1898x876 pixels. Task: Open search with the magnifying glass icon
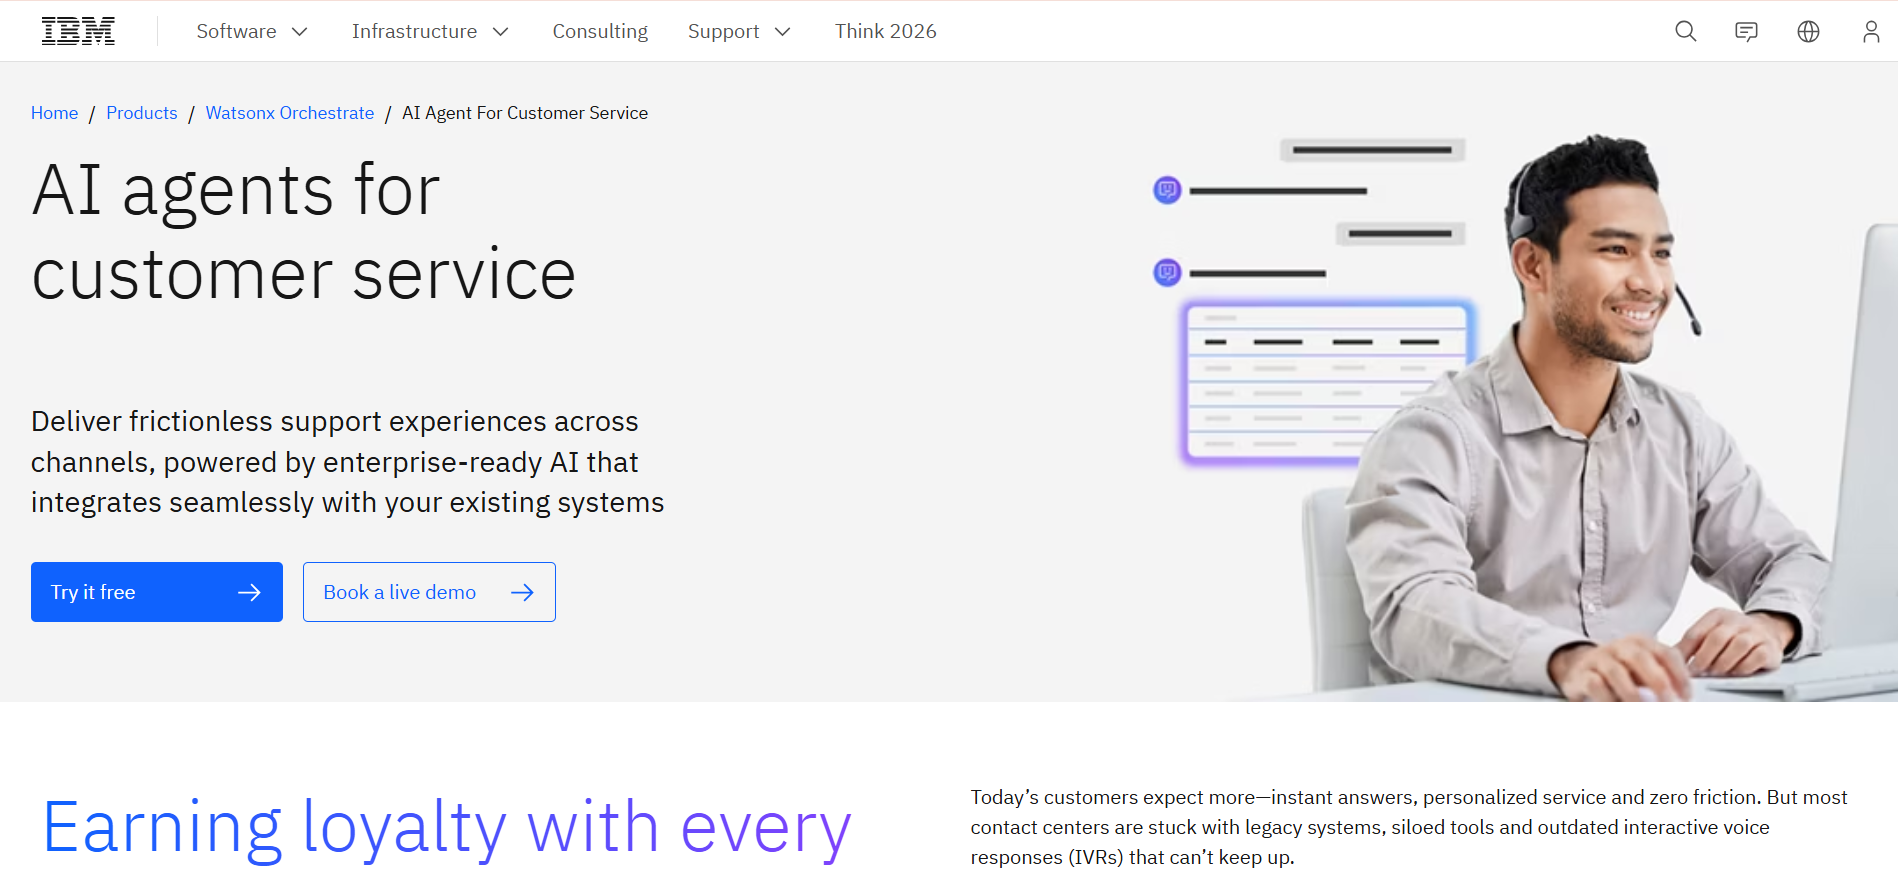(x=1685, y=31)
